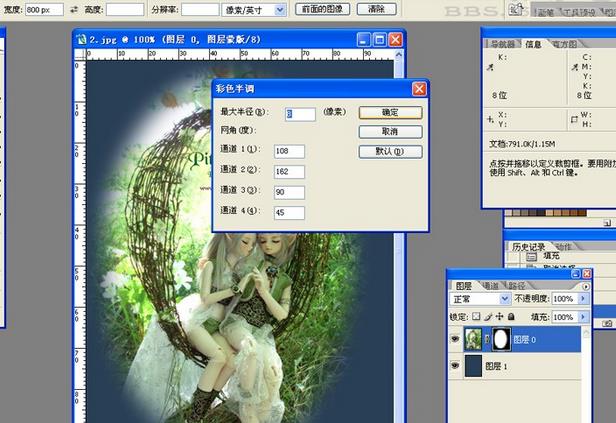Click the Channel 4 angle field
Viewport: 616px width, 423px height.
(x=289, y=212)
